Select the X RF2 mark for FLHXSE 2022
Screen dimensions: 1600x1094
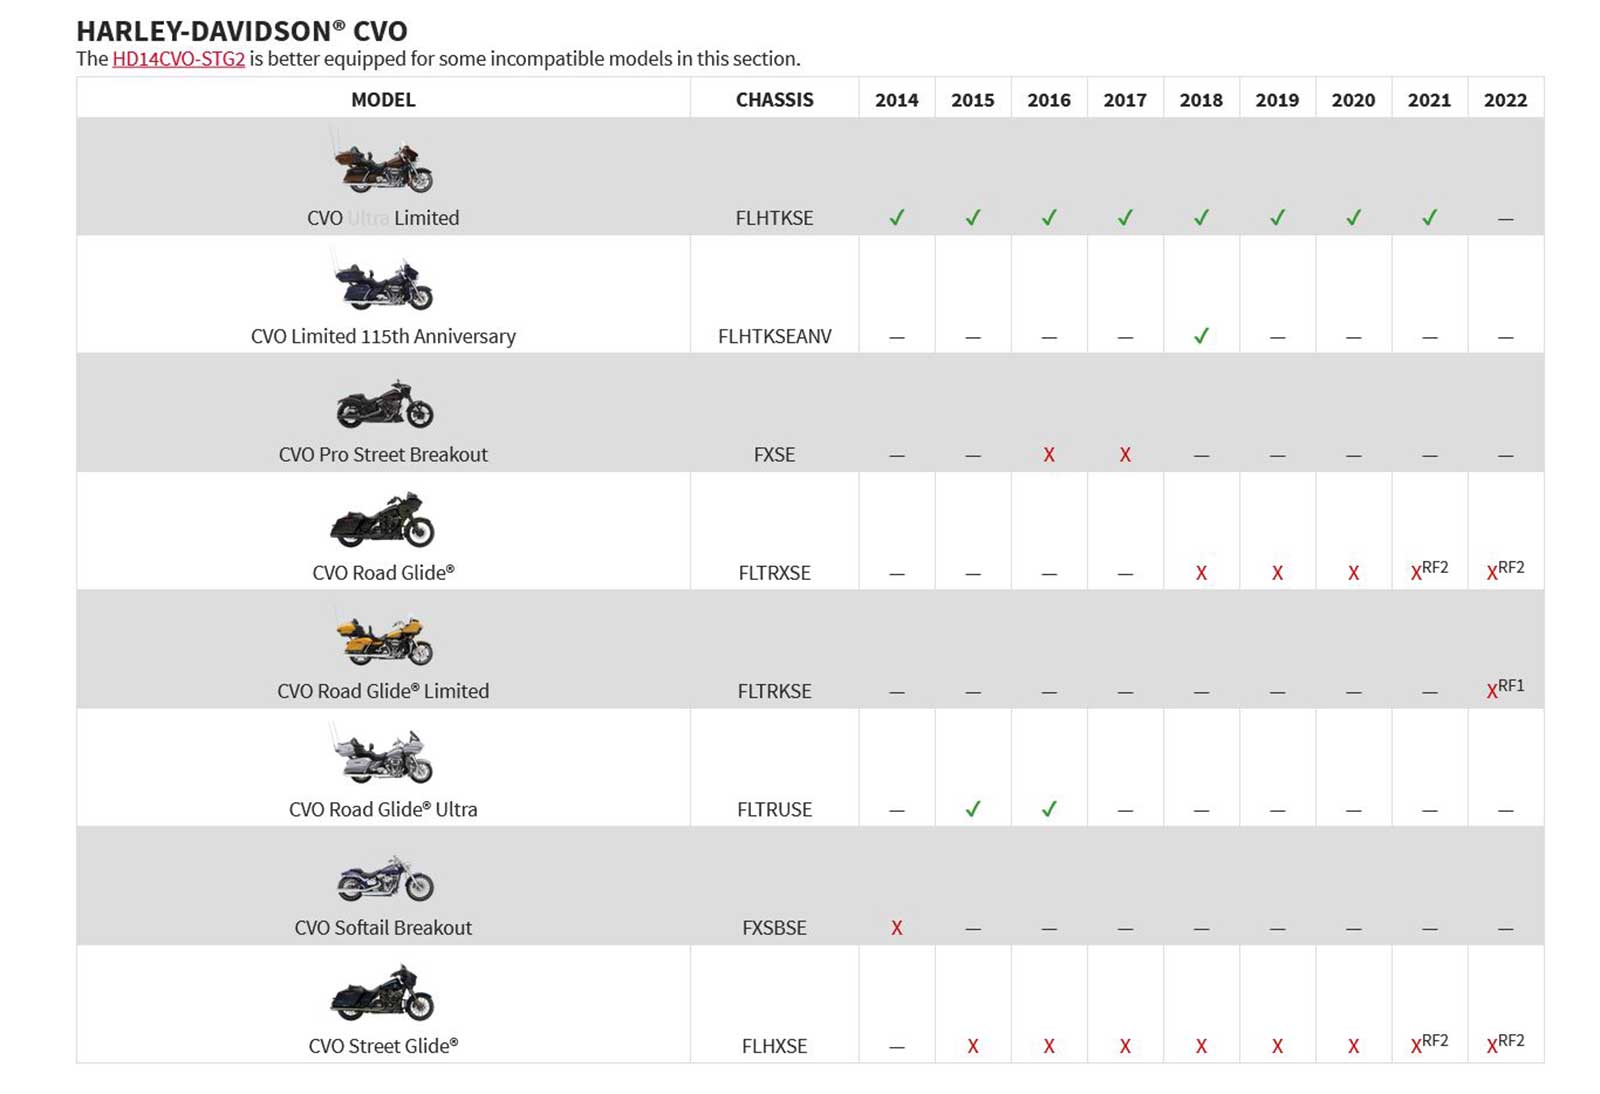1505,1043
